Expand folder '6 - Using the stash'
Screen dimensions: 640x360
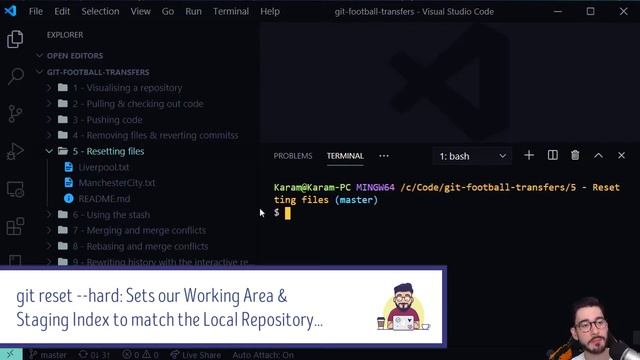[111, 215]
